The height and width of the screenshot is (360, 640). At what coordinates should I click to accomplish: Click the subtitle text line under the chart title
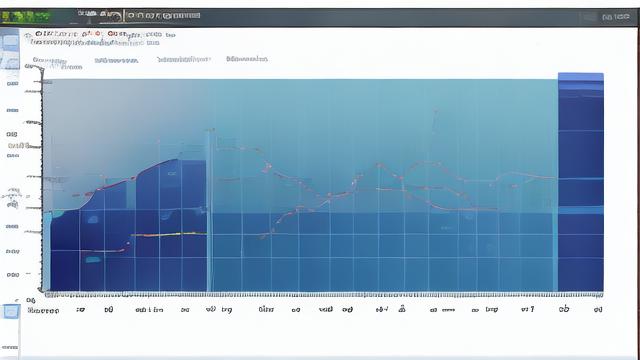(95, 42)
